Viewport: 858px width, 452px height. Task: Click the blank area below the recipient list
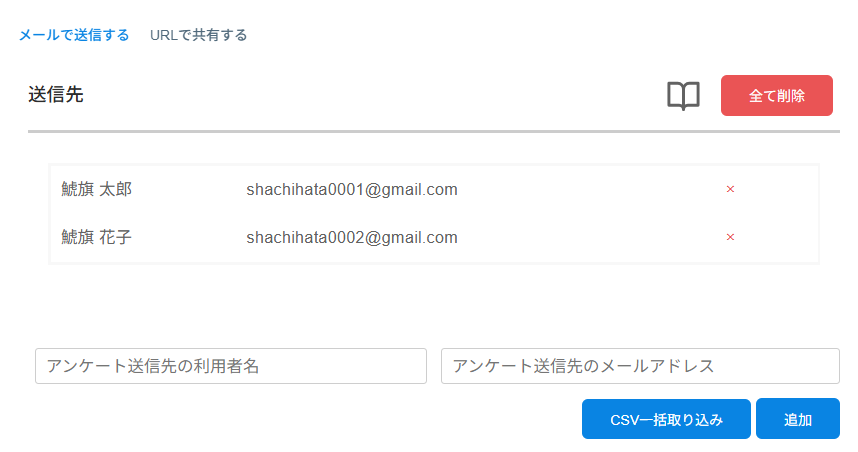434,305
